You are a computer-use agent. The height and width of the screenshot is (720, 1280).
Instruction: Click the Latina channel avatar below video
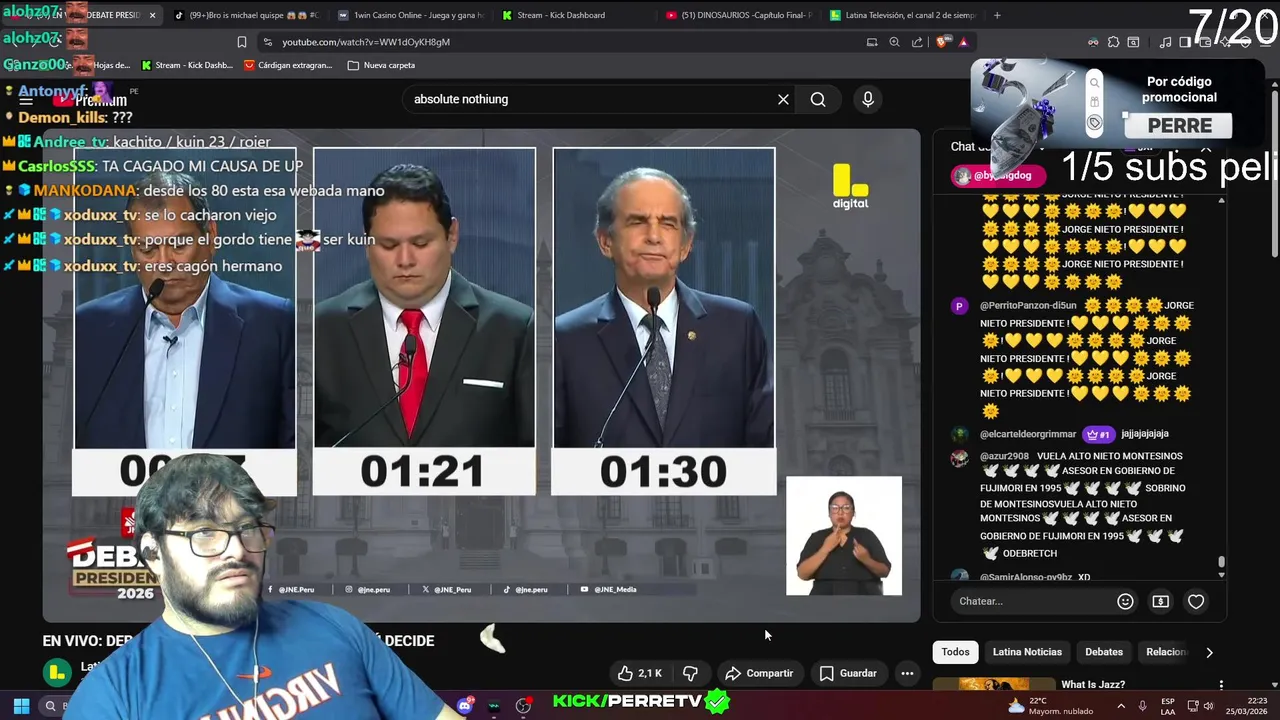(57, 672)
